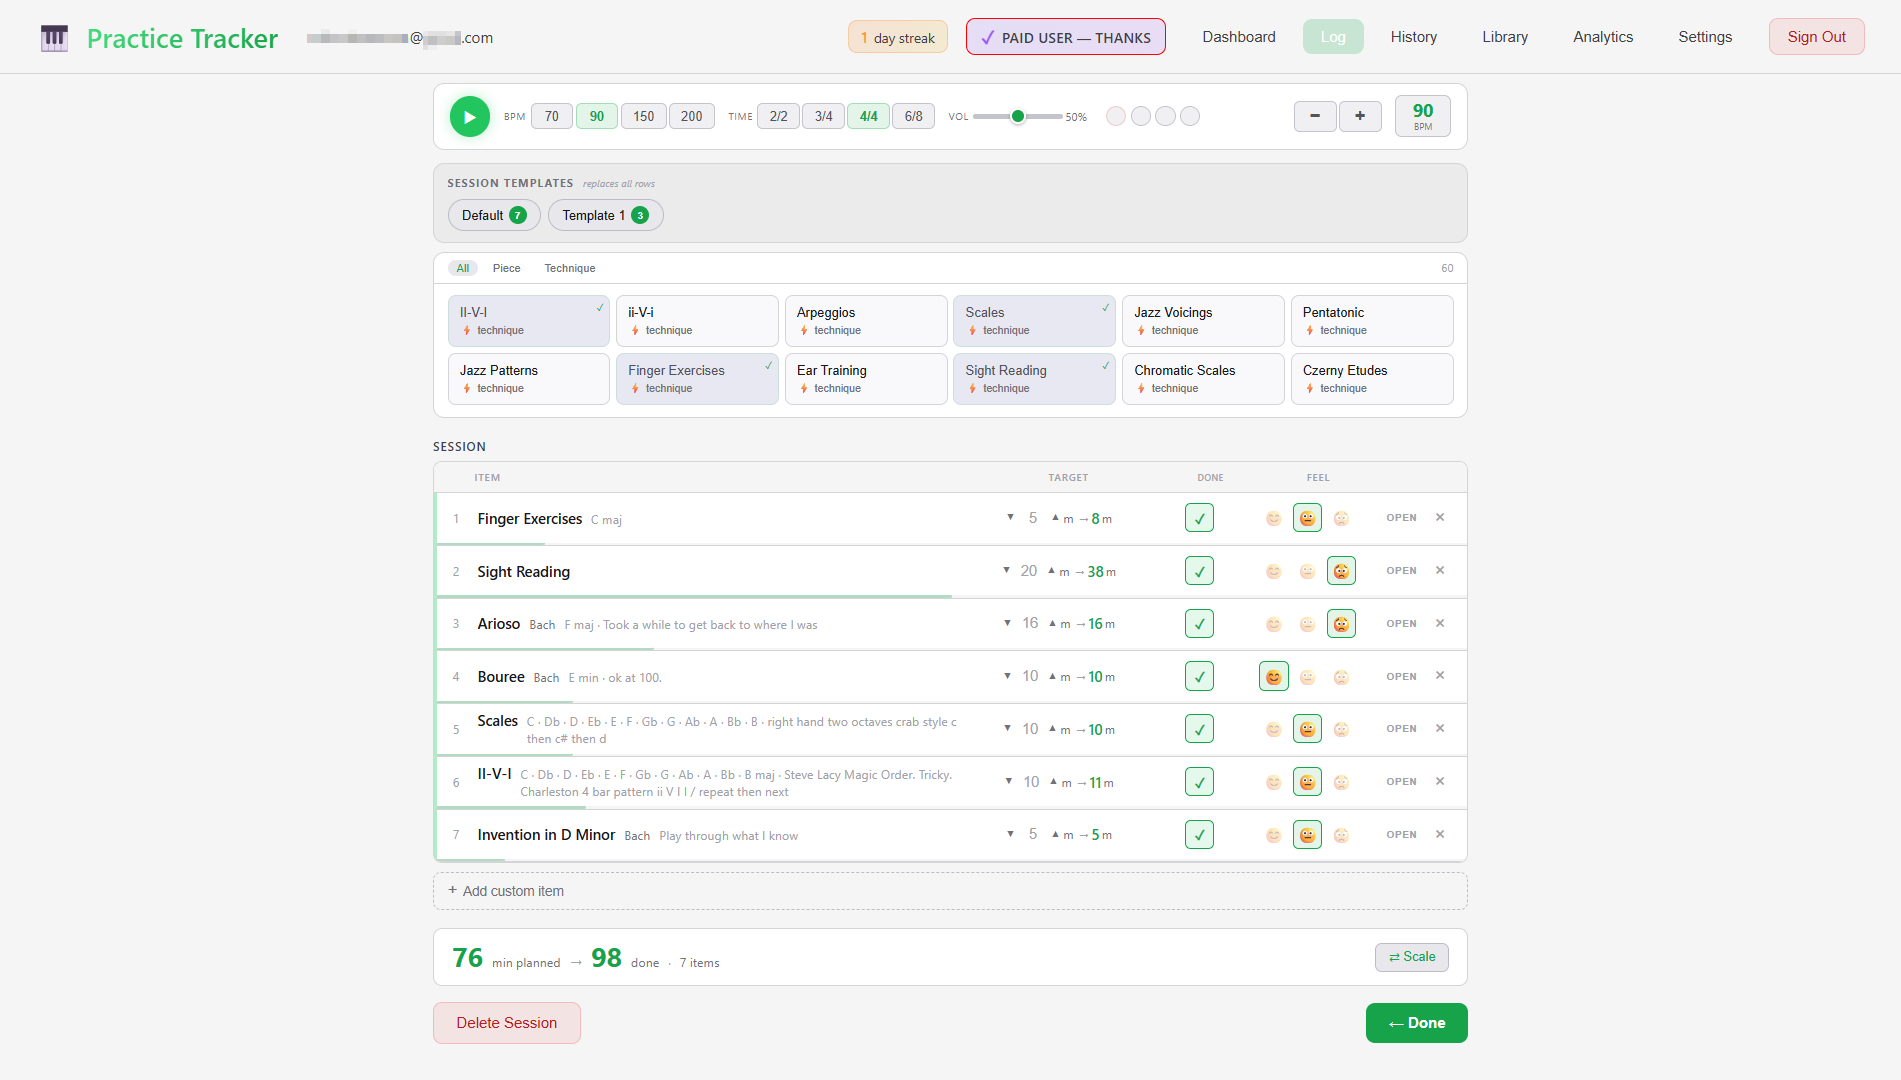Start the metronome with the play button
Viewport: 1901px width, 1080px height.
469,117
